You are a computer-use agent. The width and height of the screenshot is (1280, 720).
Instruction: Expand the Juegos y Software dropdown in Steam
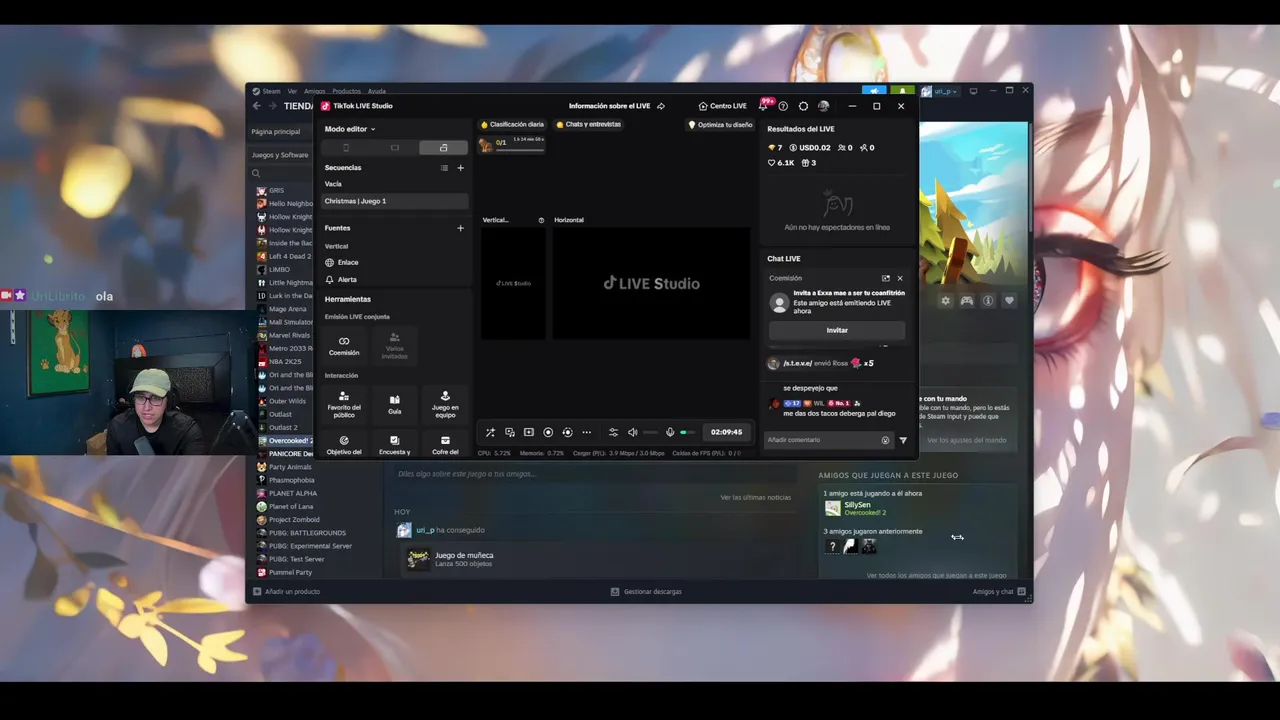pos(281,155)
